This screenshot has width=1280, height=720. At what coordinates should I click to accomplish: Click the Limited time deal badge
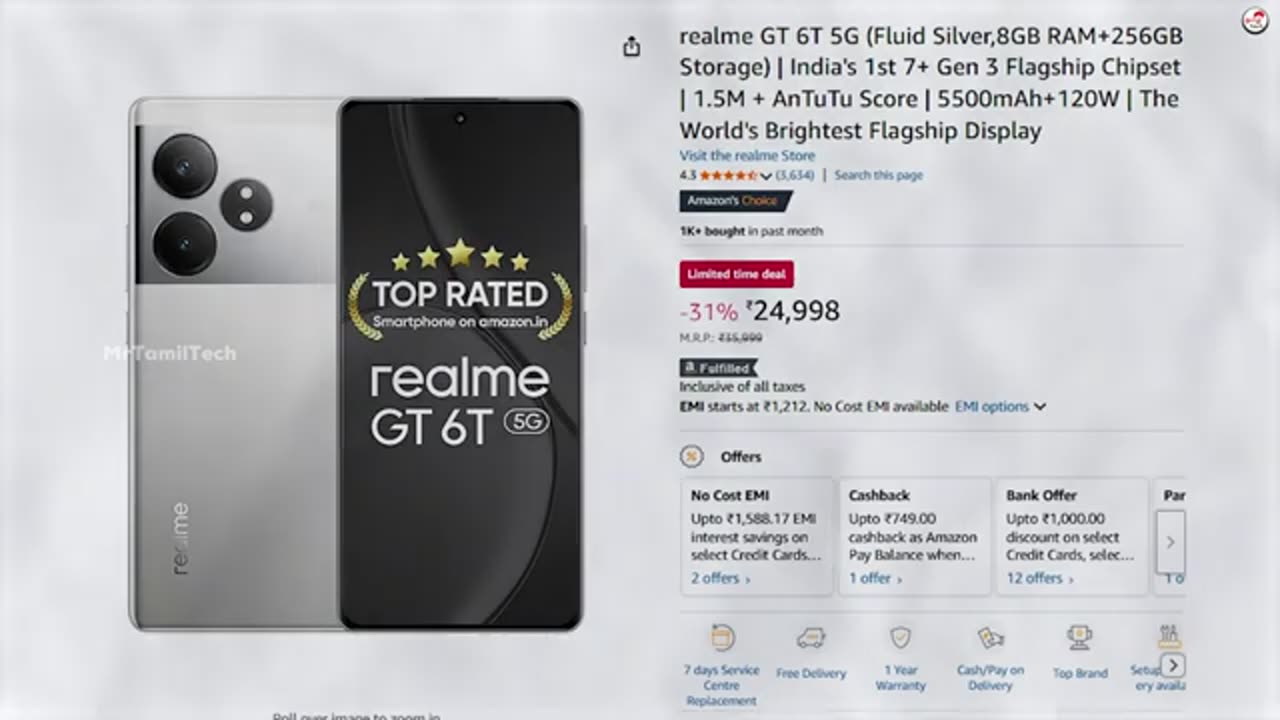(x=736, y=274)
